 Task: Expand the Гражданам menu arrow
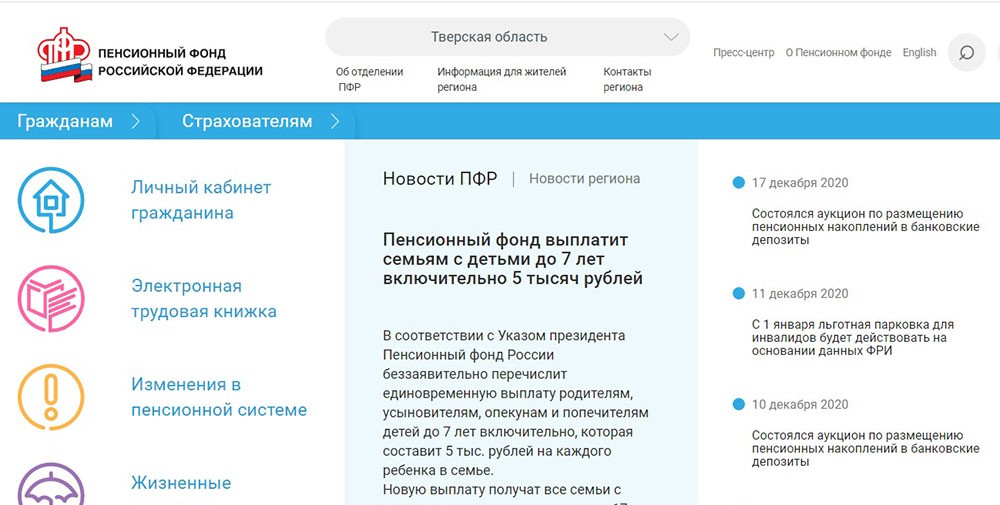point(135,121)
